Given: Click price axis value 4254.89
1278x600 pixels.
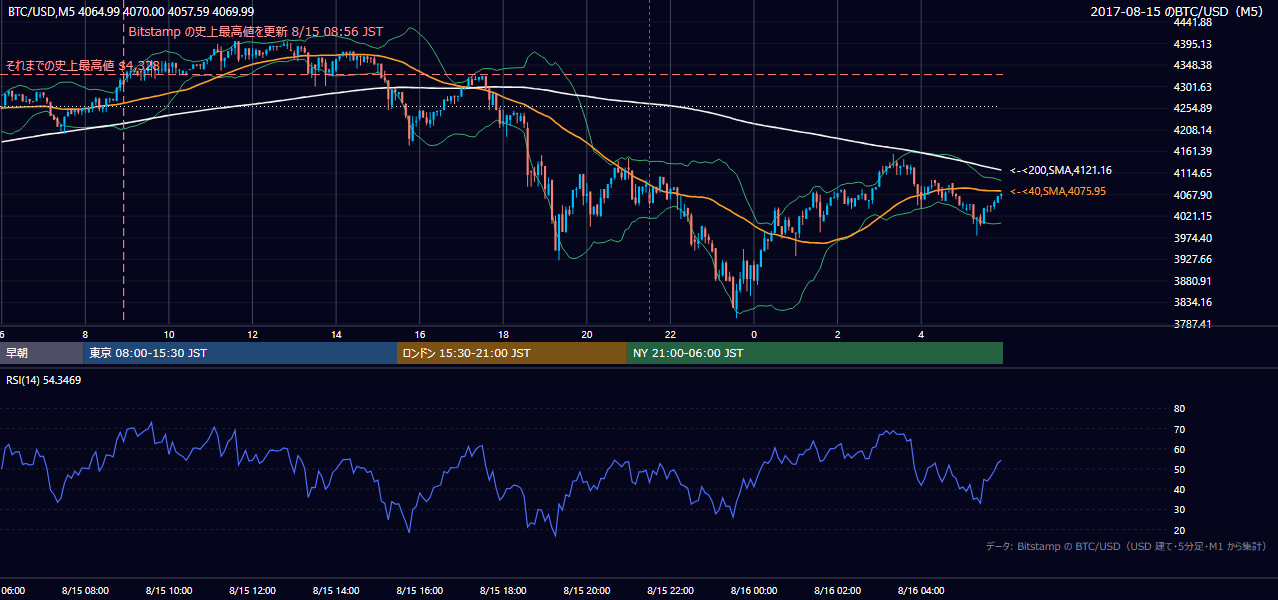Looking at the screenshot, I should tap(1193, 108).
